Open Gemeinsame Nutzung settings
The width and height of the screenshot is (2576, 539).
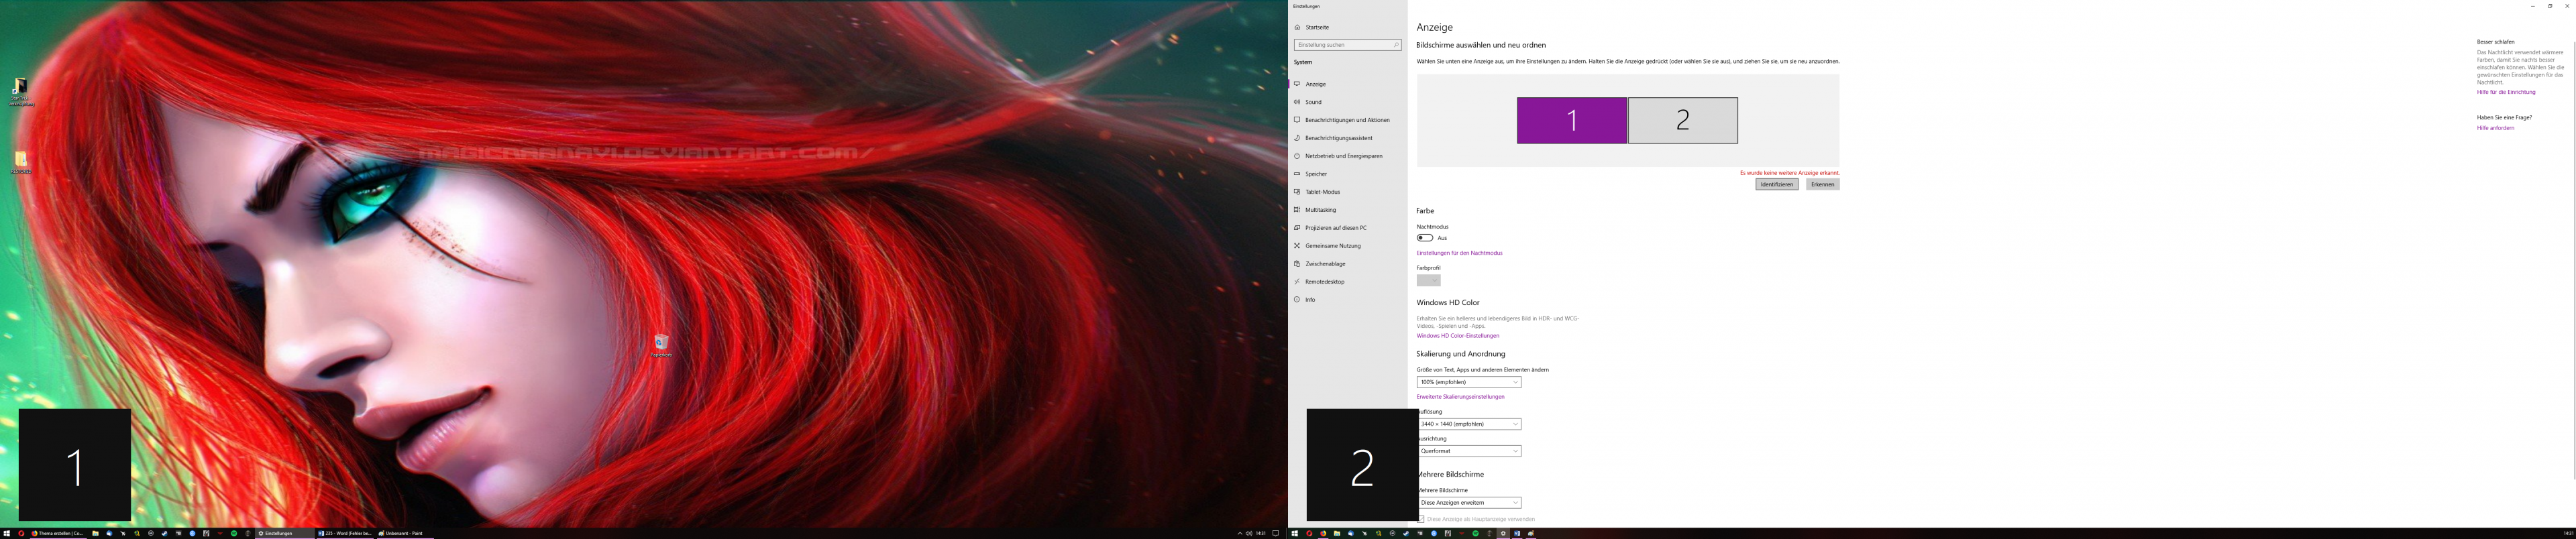point(1347,246)
